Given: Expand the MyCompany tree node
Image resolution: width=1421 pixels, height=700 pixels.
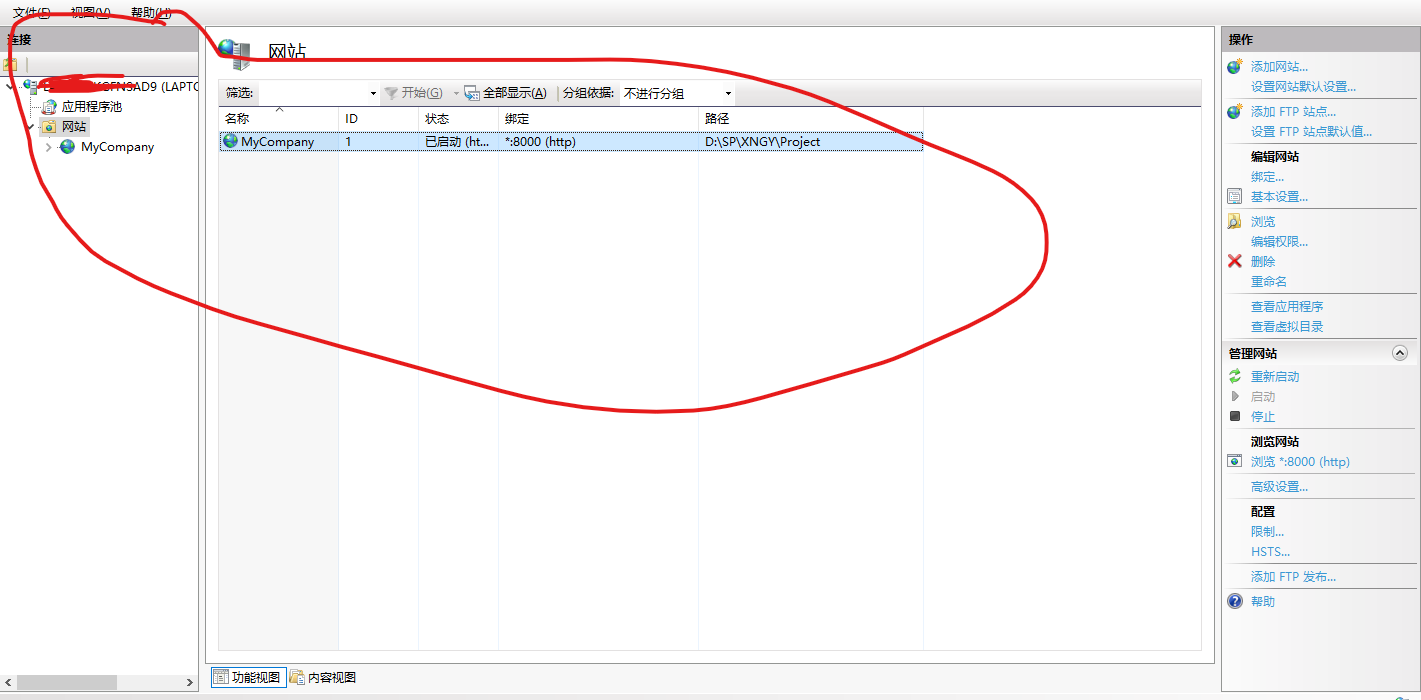Looking at the screenshot, I should pyautogui.click(x=47, y=146).
